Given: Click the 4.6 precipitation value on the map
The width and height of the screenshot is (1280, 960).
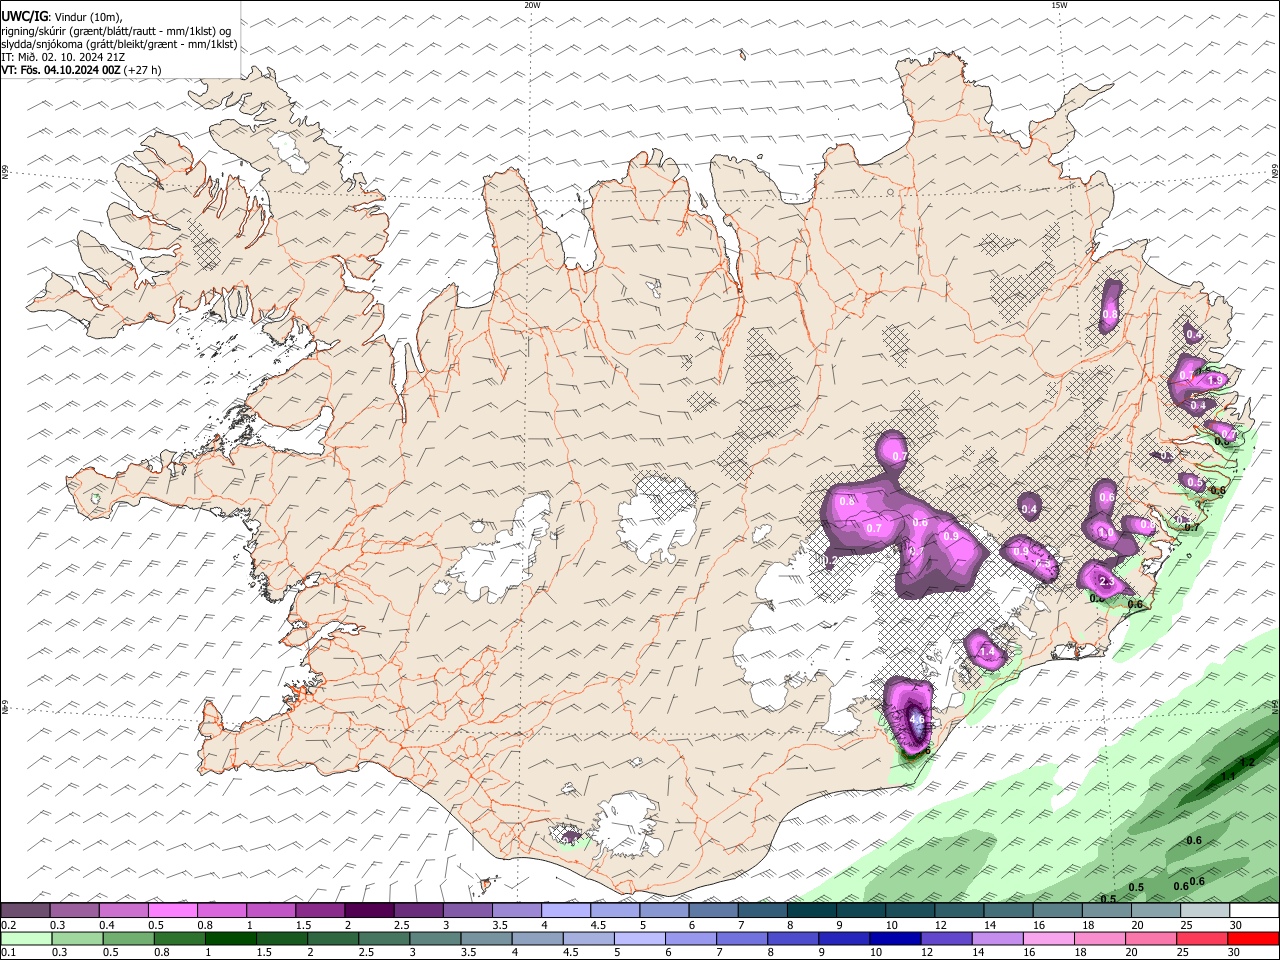Looking at the screenshot, I should coord(916,718).
